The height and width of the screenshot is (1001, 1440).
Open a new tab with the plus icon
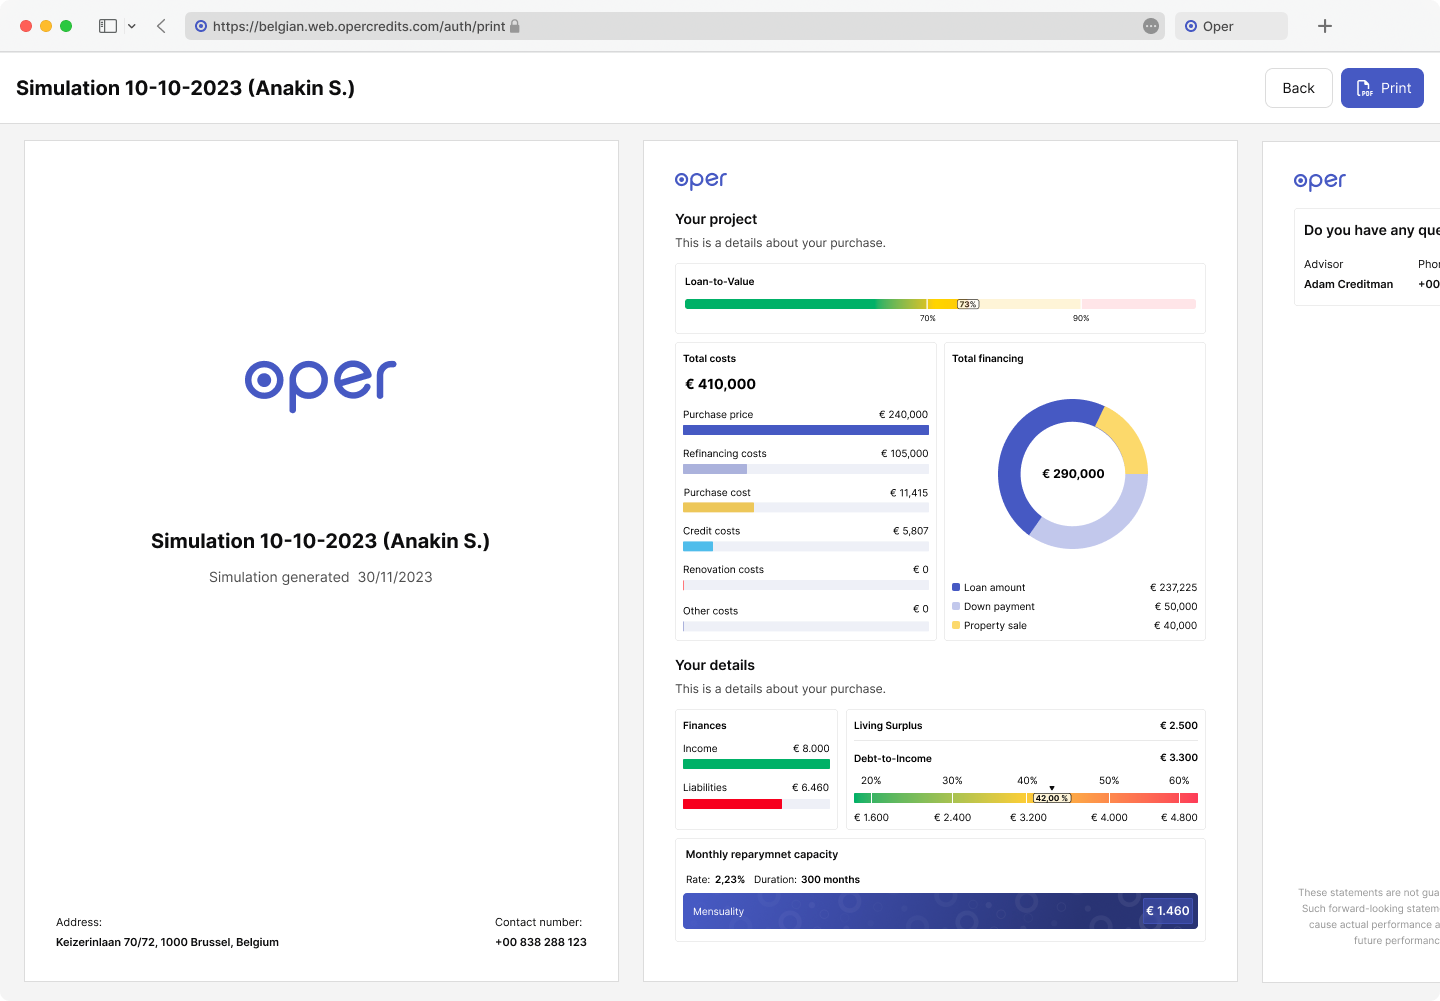(x=1325, y=26)
